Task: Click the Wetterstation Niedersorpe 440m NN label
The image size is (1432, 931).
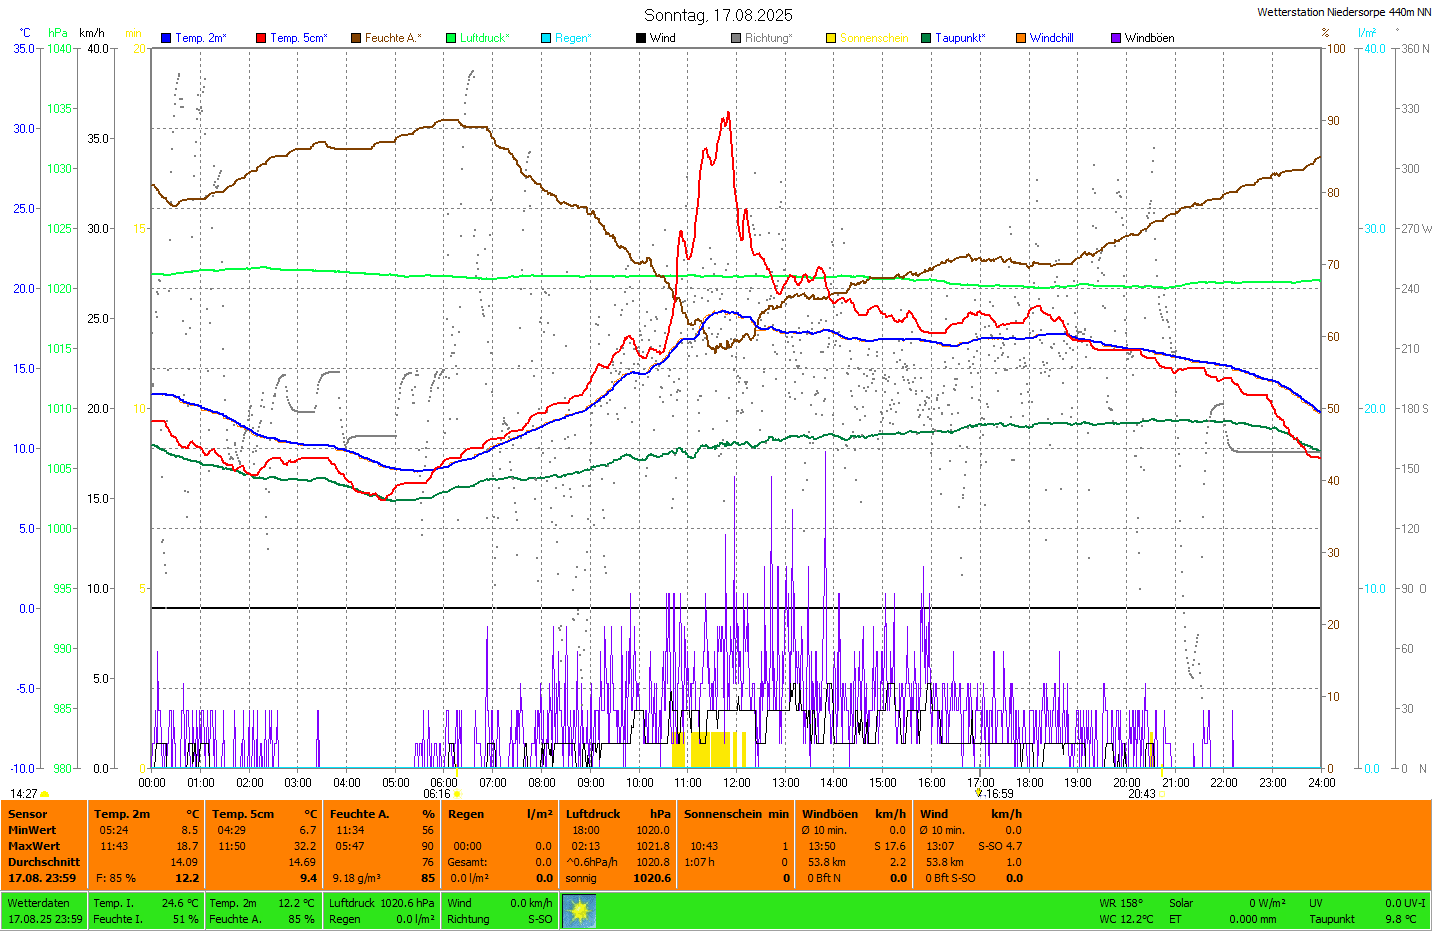Action: tap(1343, 13)
